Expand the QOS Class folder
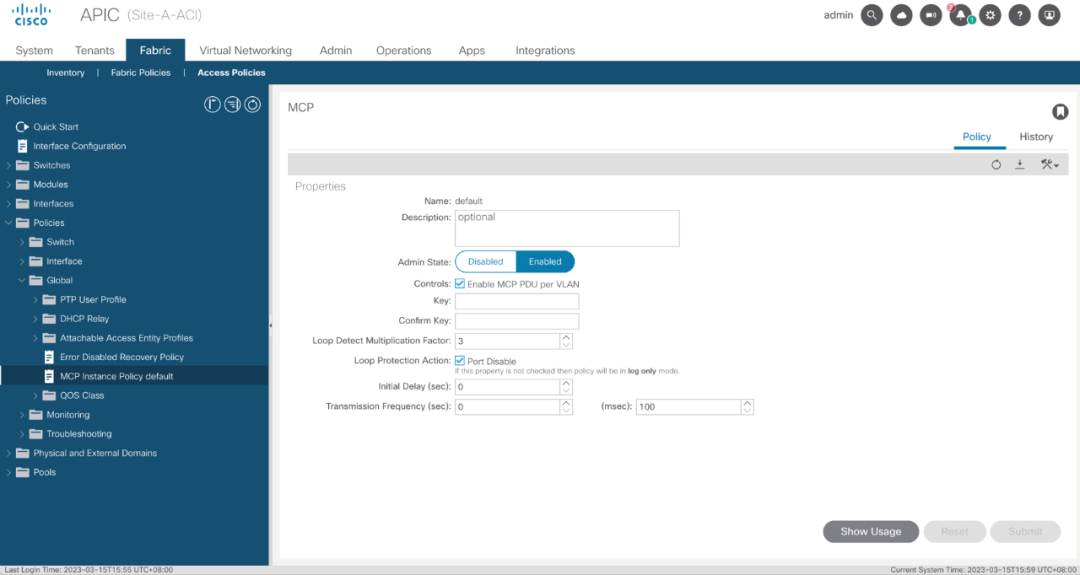Viewport: 1080px width, 575px height. pyautogui.click(x=36, y=396)
